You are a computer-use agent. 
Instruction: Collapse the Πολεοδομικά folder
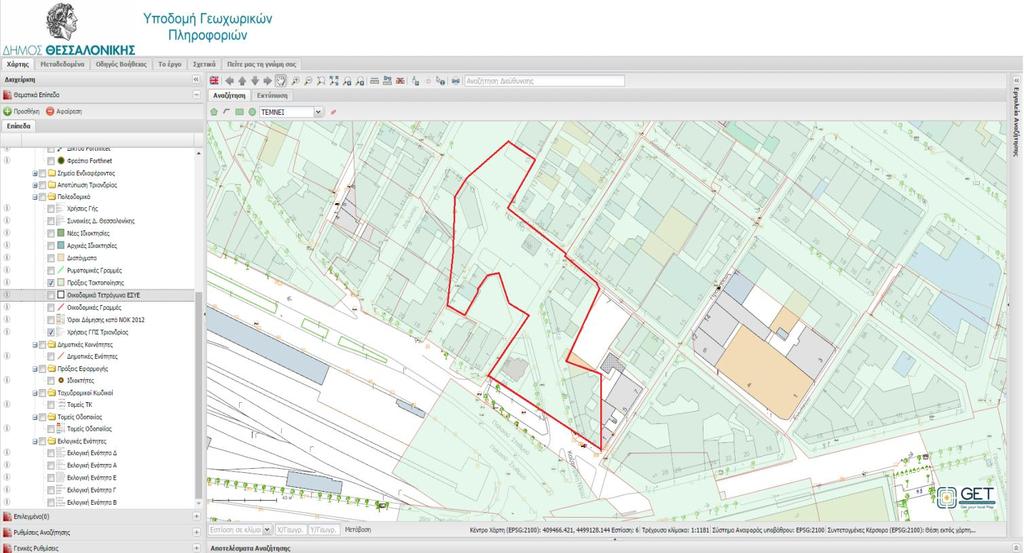35,197
